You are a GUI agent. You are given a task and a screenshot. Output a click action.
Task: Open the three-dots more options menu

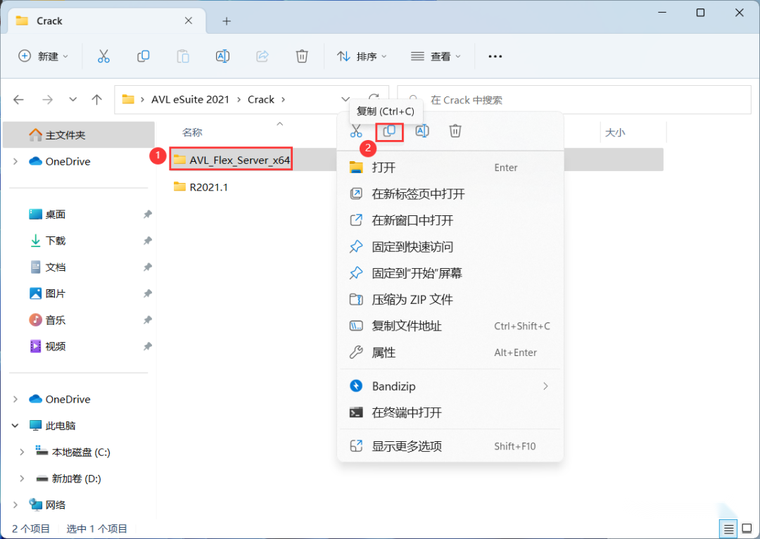coord(495,56)
